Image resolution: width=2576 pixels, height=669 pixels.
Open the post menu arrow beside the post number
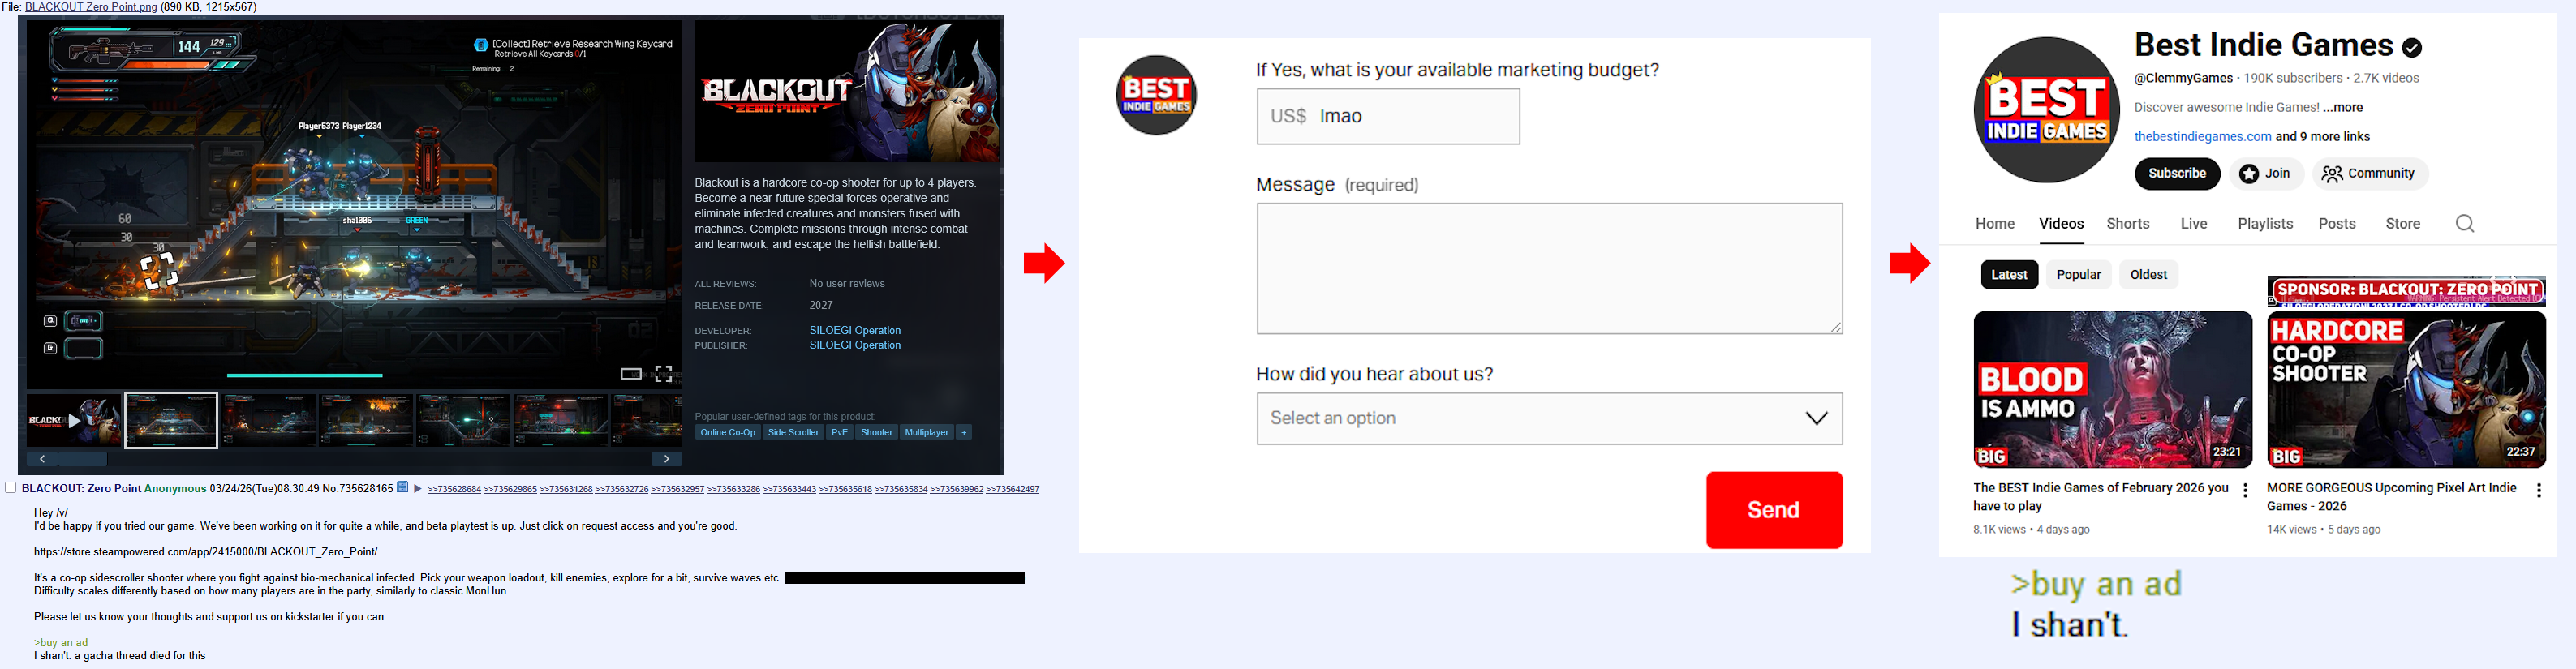click(418, 489)
